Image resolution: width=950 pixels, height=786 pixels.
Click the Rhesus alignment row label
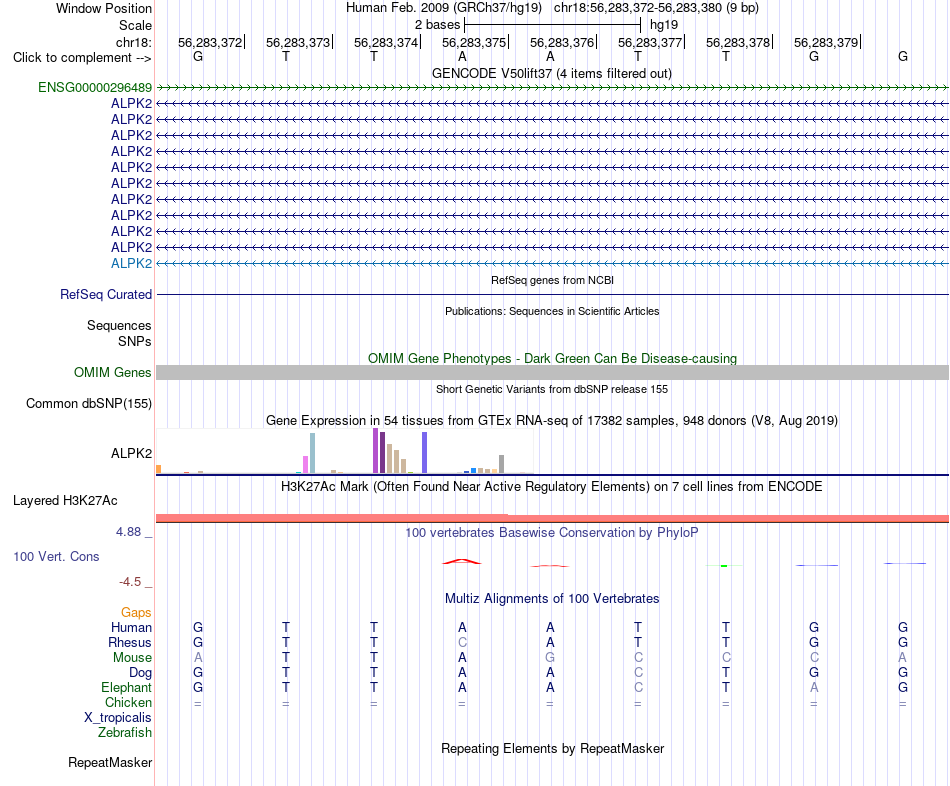(x=130, y=642)
